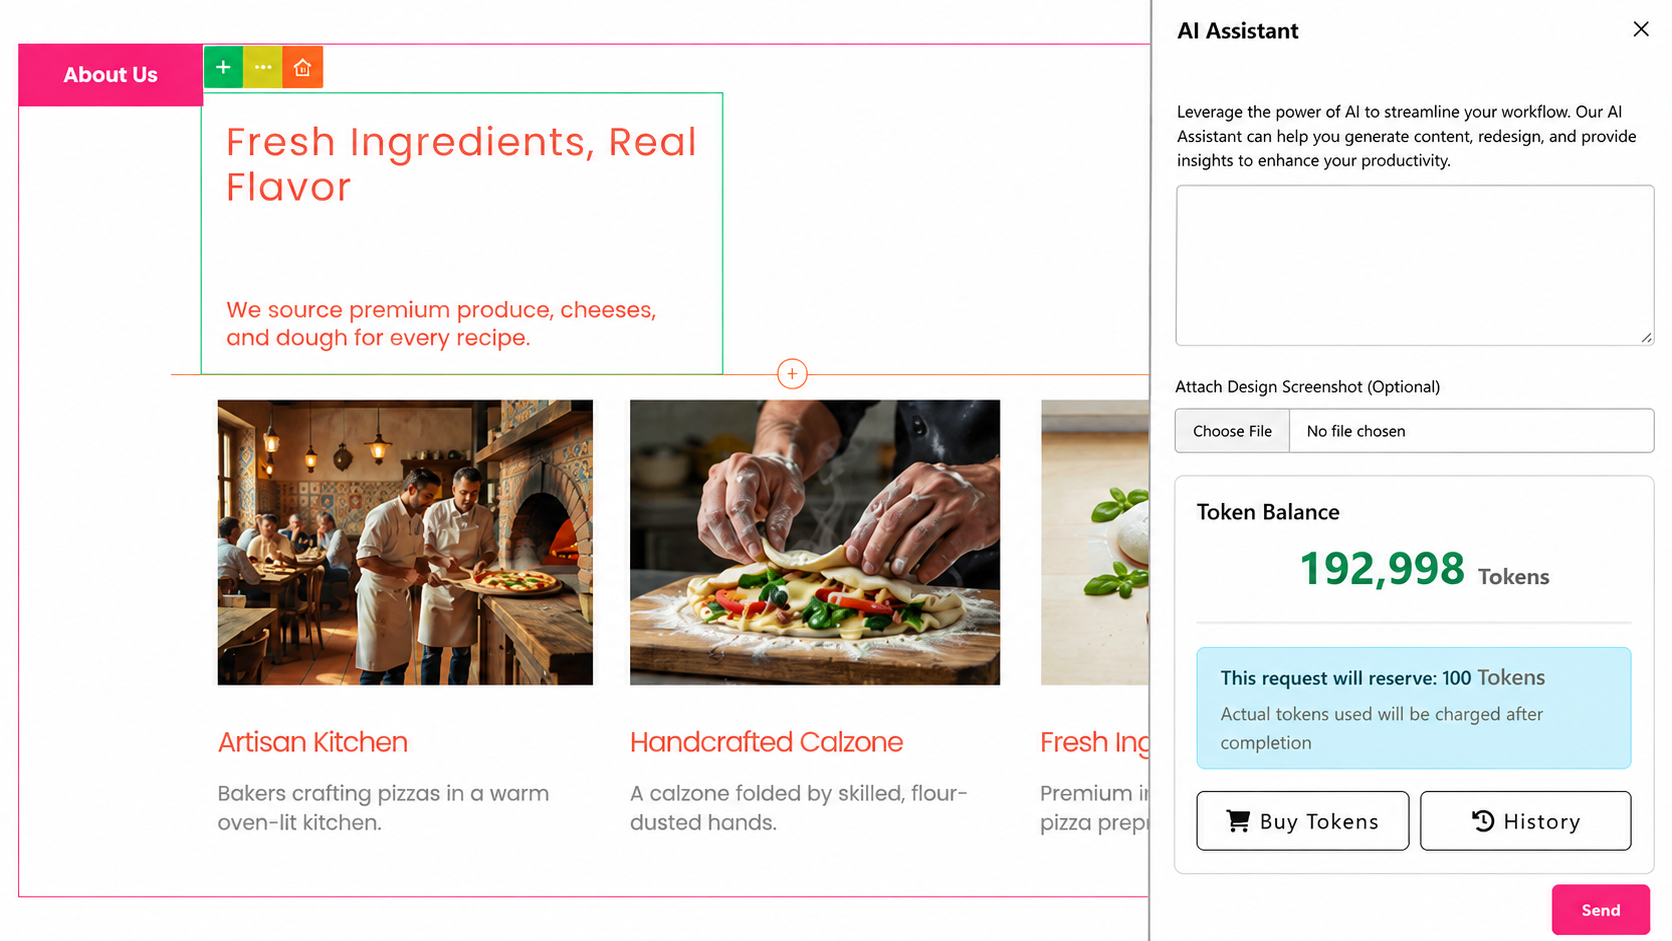This screenshot has height=941, width=1672.
Task: Click the shopping cart icon on Buy Tokens
Action: 1238,821
